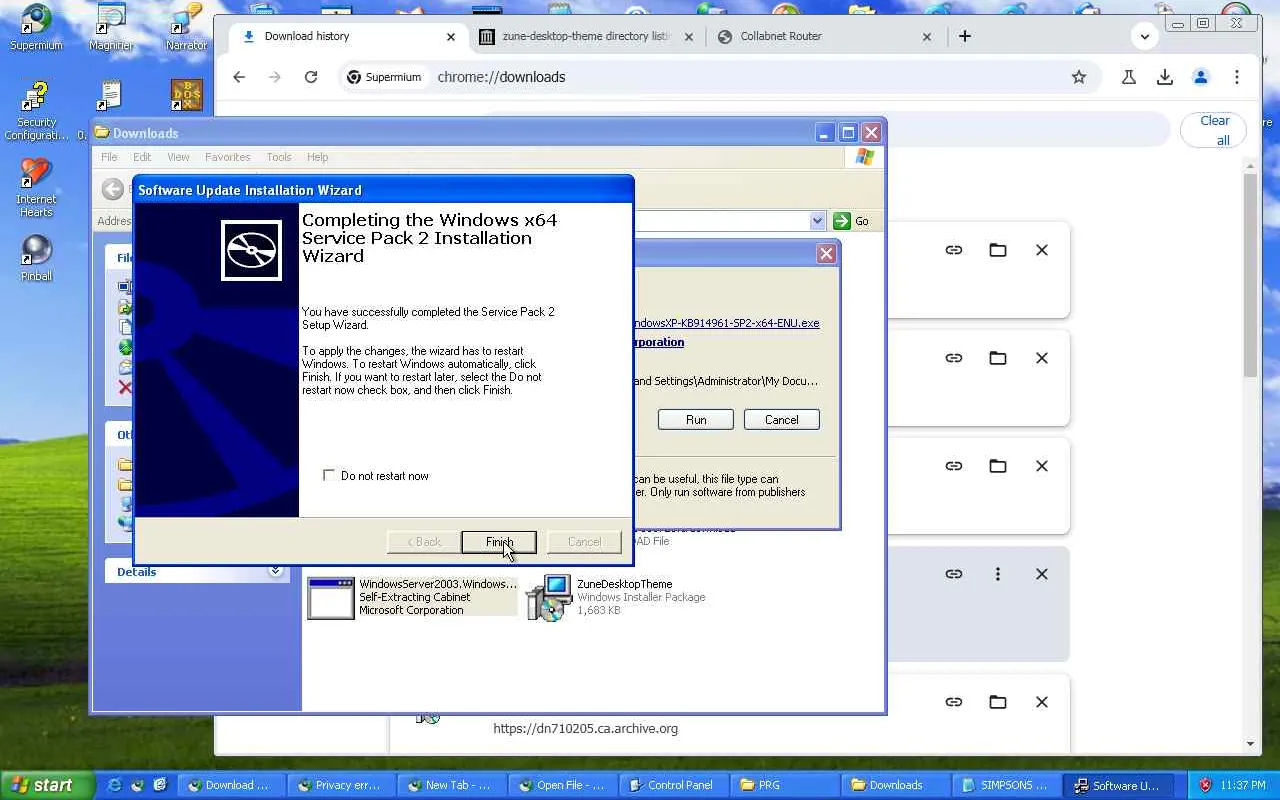Viewport: 1280px width, 800px height.
Task: Click the wizard's disc icon image
Action: coord(251,250)
